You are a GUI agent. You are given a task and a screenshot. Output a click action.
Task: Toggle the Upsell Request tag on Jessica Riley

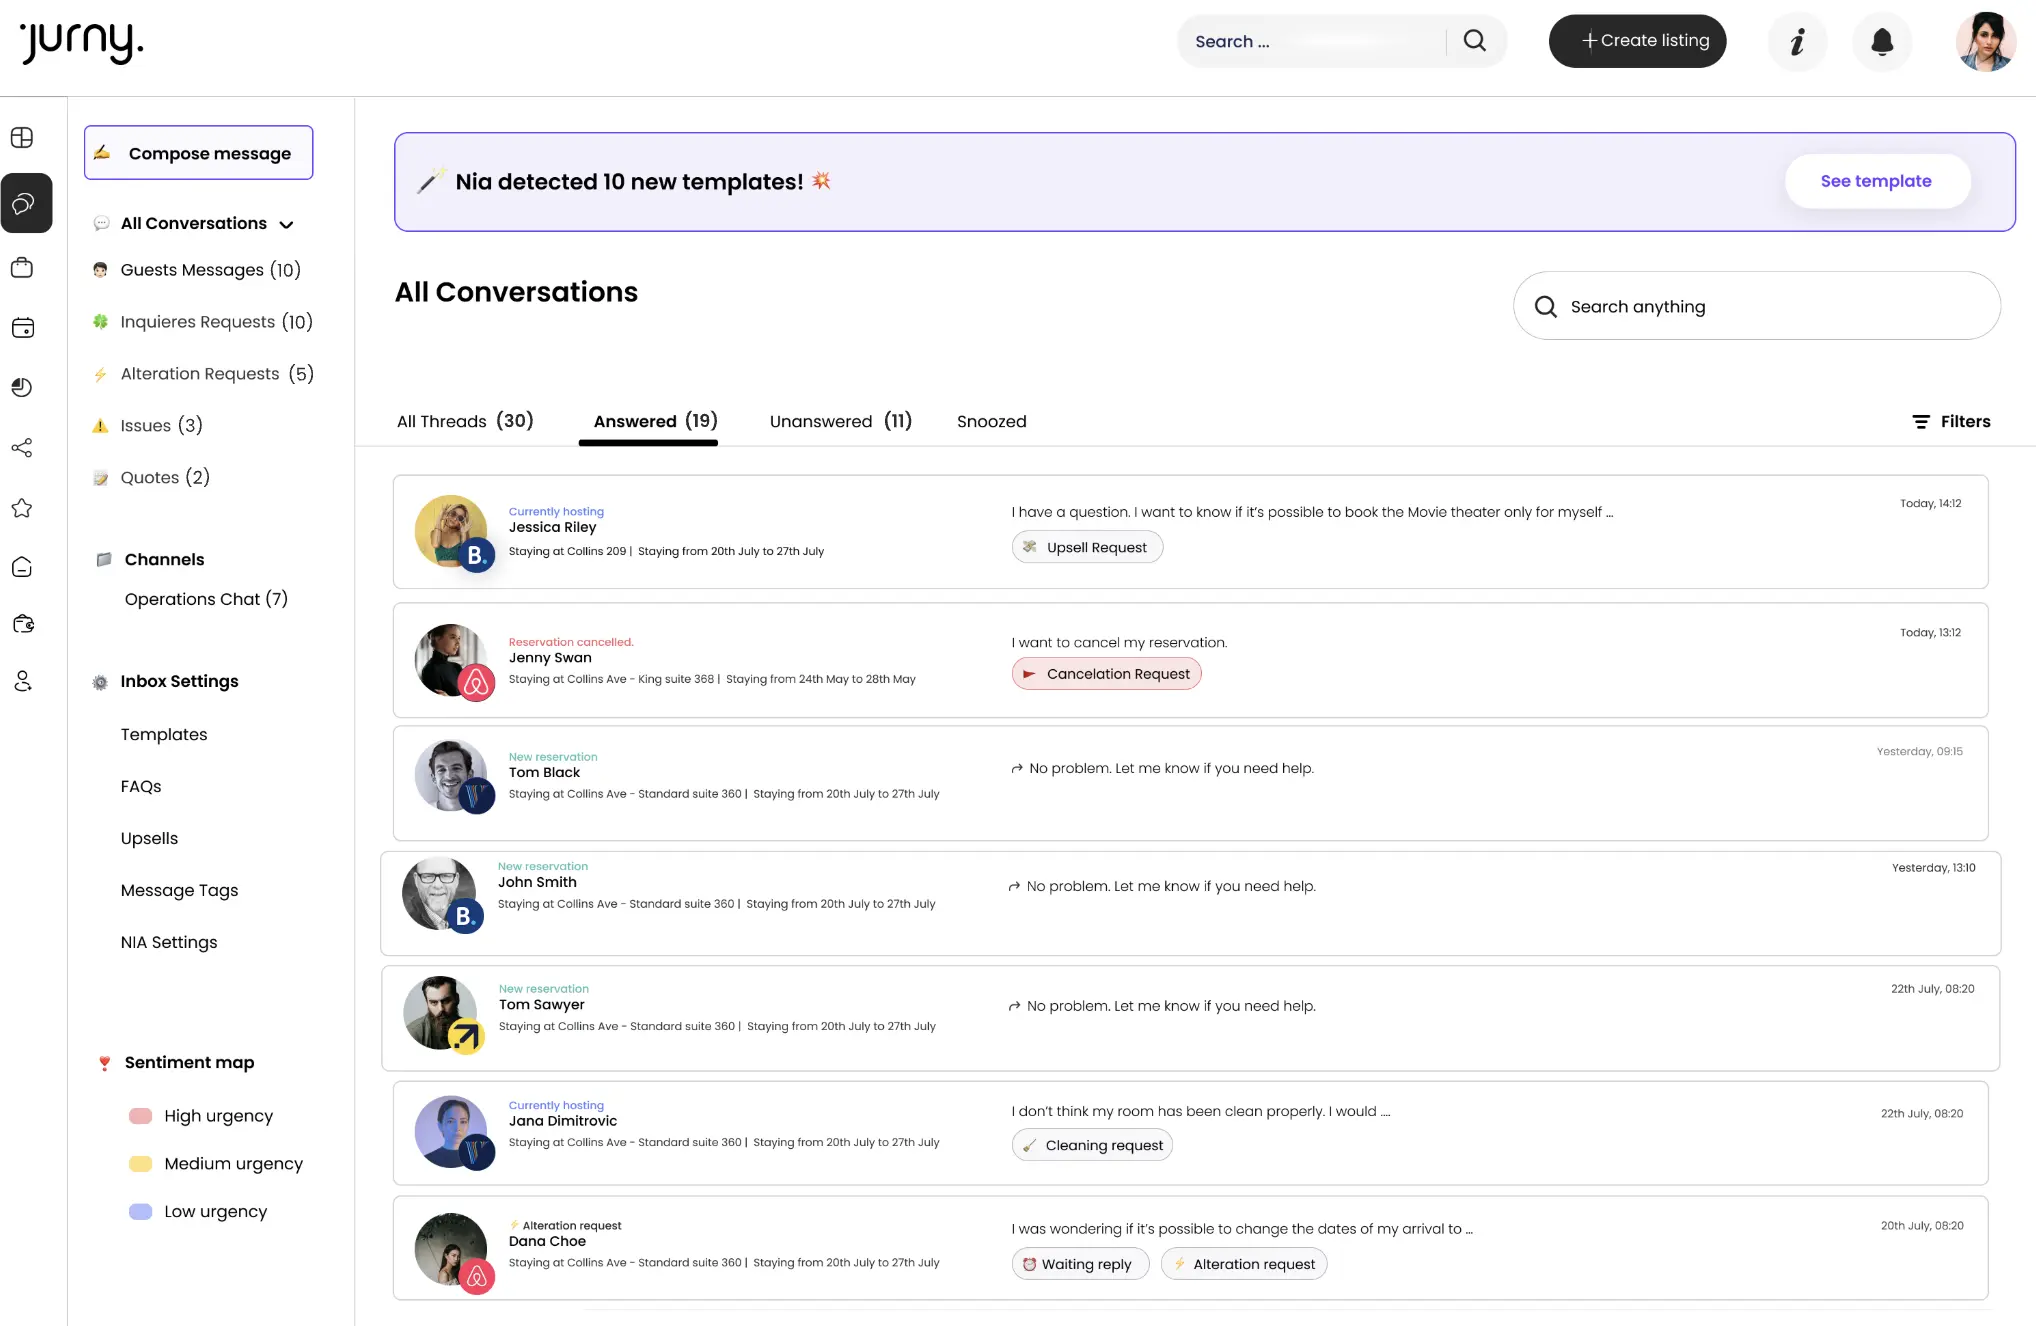pyautogui.click(x=1087, y=547)
